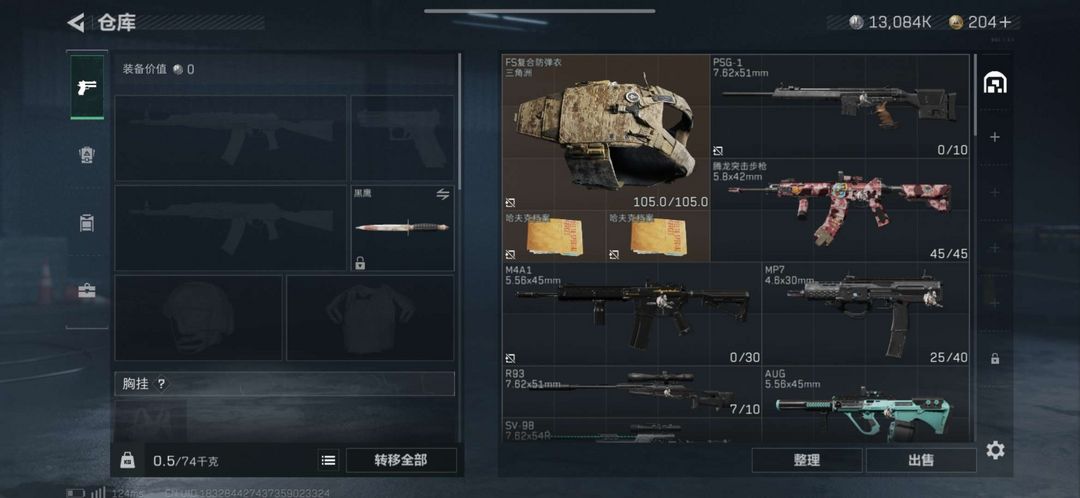Select the pistol weapons tab in sidebar
Image resolution: width=1080 pixels, height=498 pixels.
click(x=87, y=87)
